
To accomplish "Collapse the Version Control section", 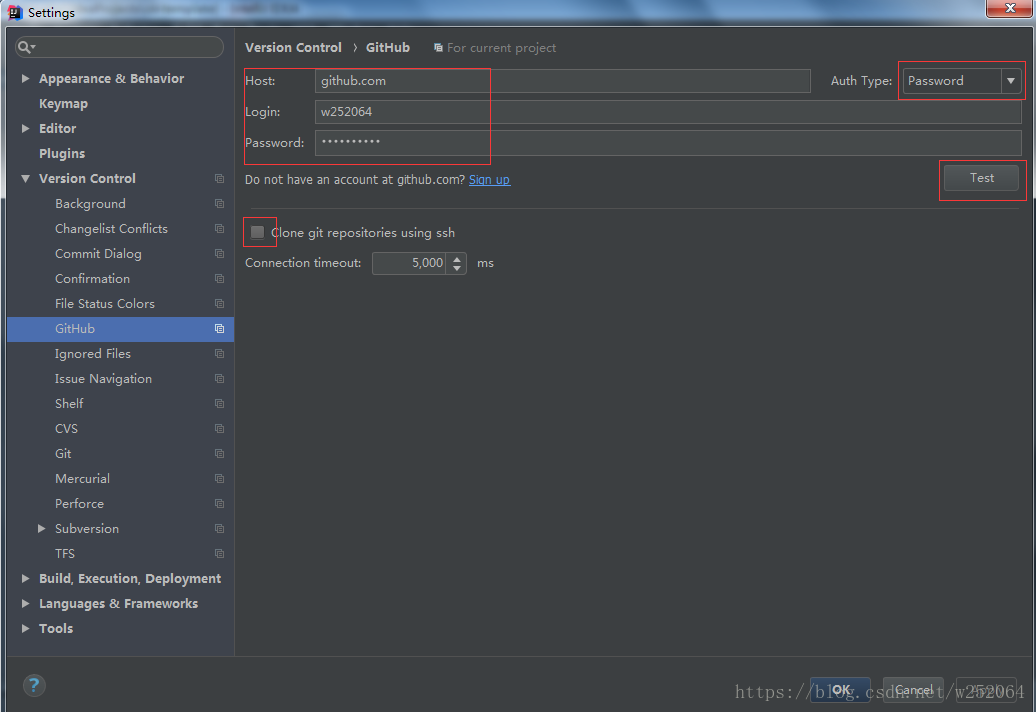I will pos(25,178).
